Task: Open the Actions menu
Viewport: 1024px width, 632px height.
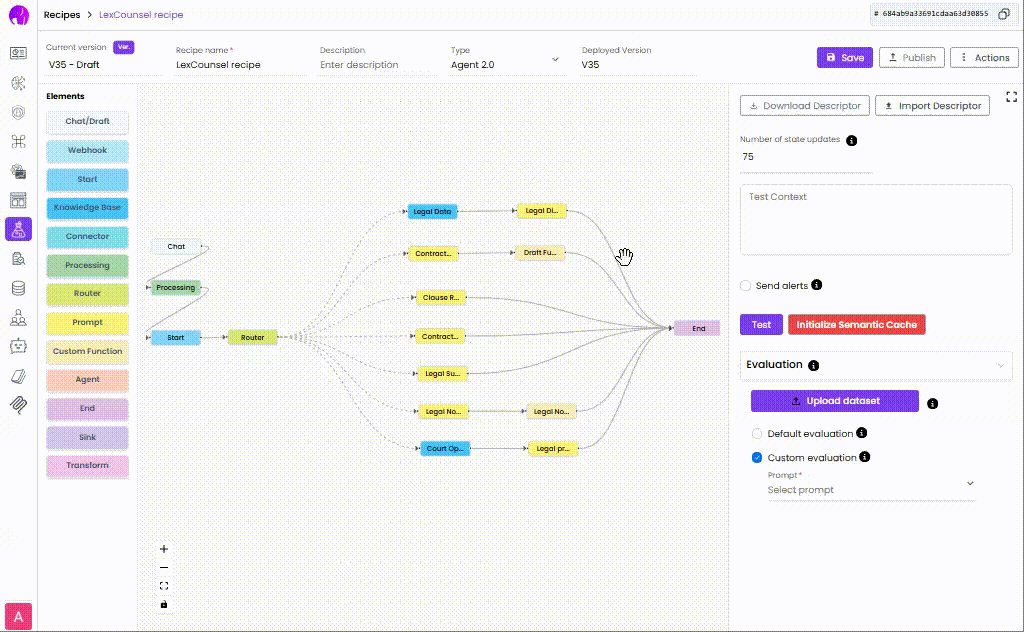Action: click(984, 58)
